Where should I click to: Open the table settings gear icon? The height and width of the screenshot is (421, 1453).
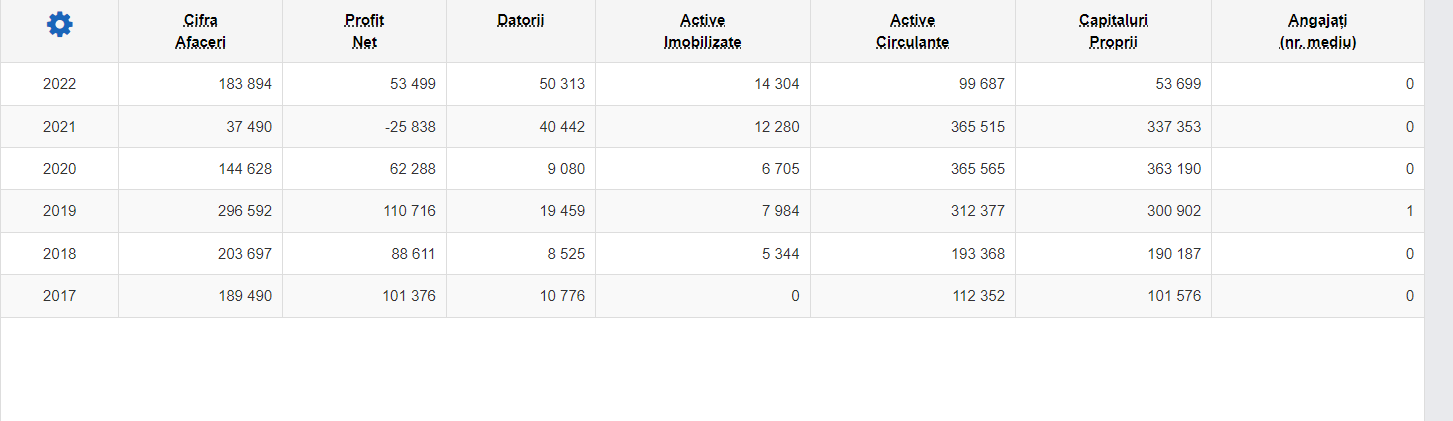click(59, 25)
